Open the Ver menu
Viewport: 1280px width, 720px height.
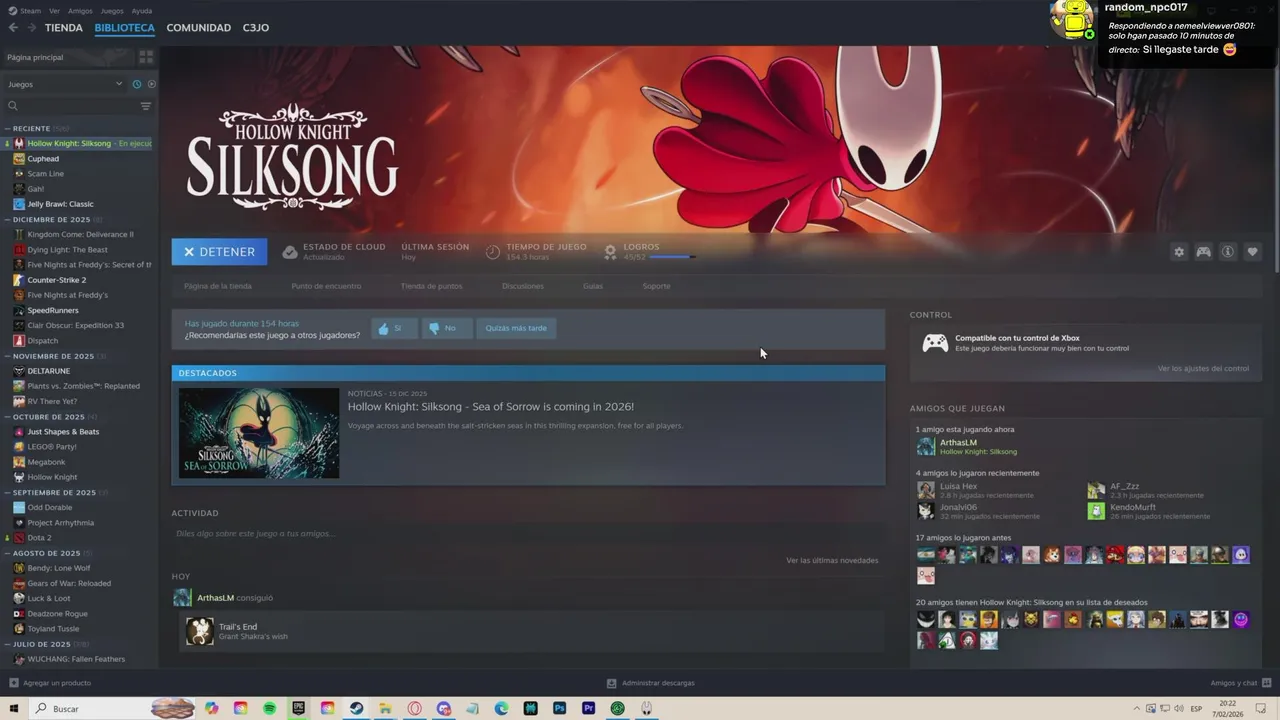click(54, 11)
